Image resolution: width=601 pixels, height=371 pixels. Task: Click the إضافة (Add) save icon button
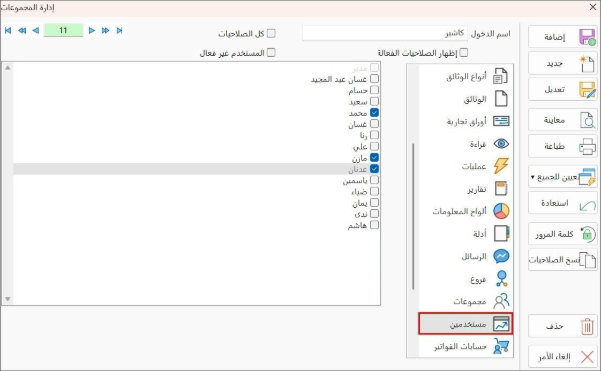(x=587, y=37)
